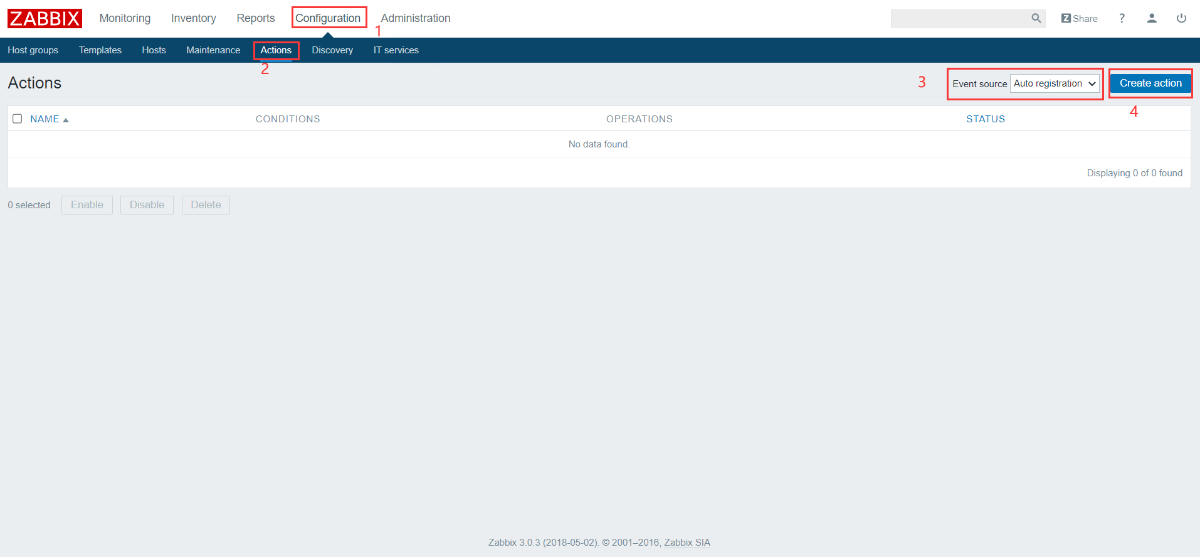The image size is (1200, 557).
Task: Go to Hosts submenu
Action: click(154, 50)
